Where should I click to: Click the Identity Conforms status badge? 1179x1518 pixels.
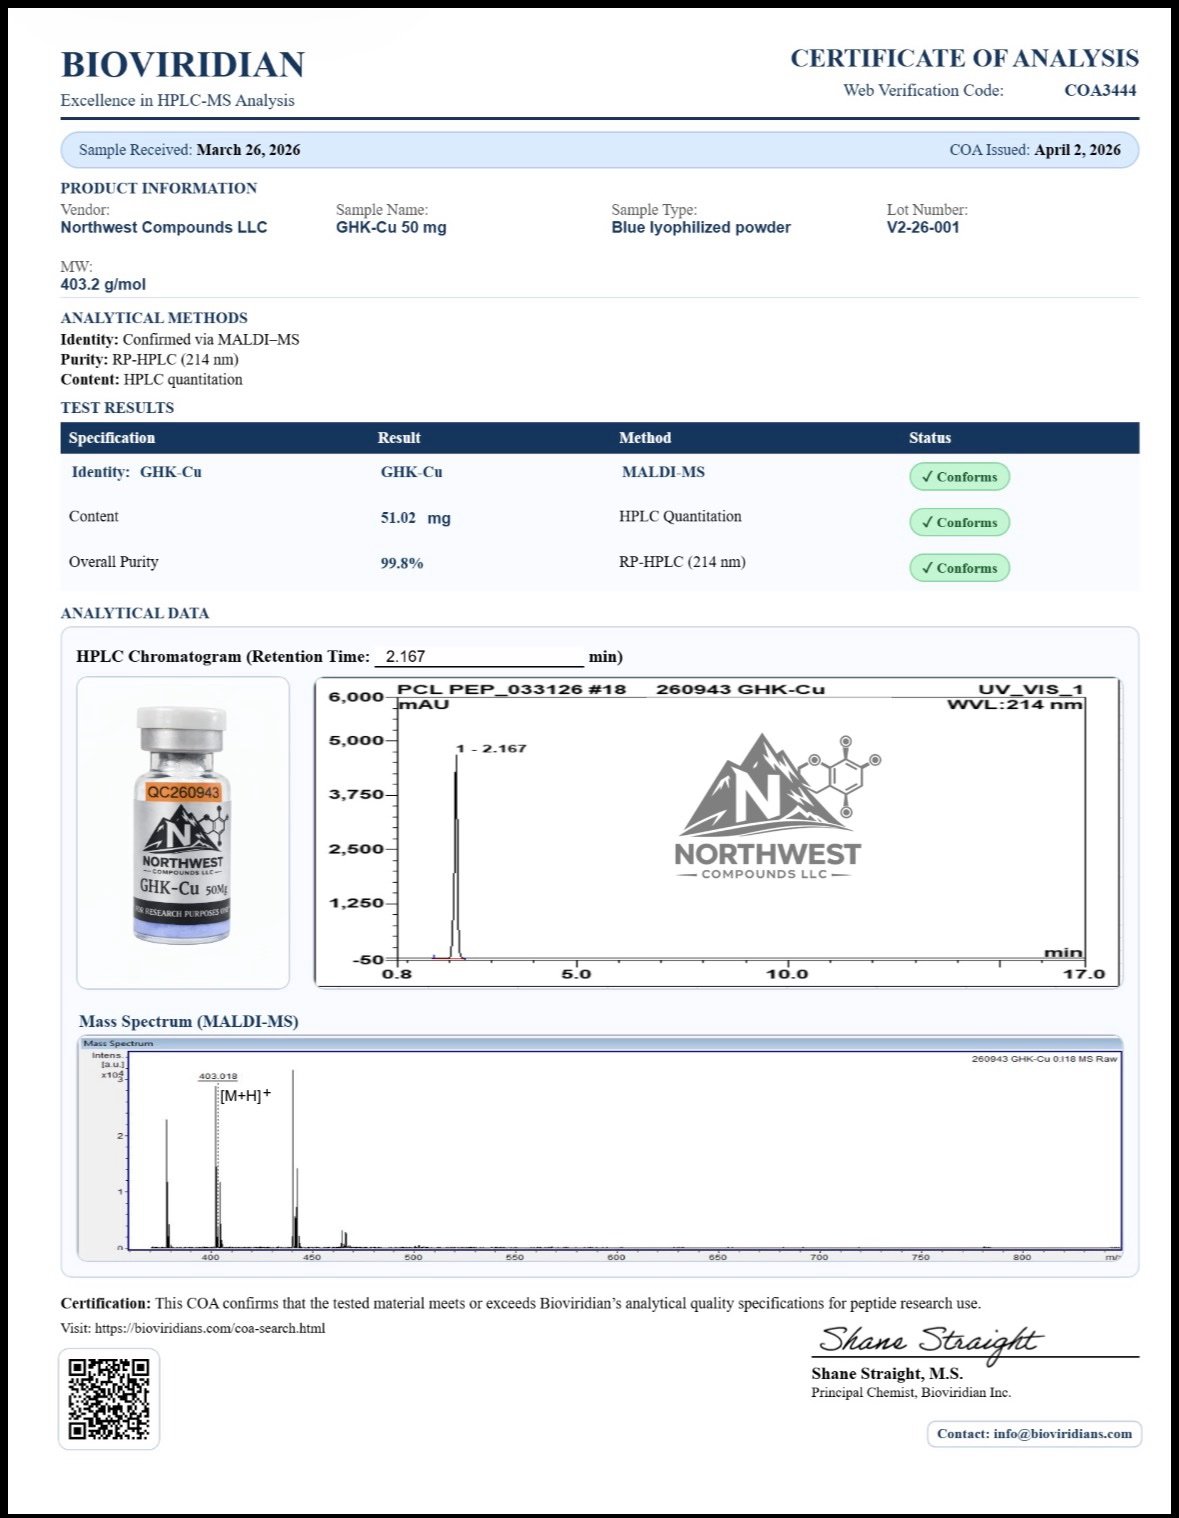(x=959, y=477)
